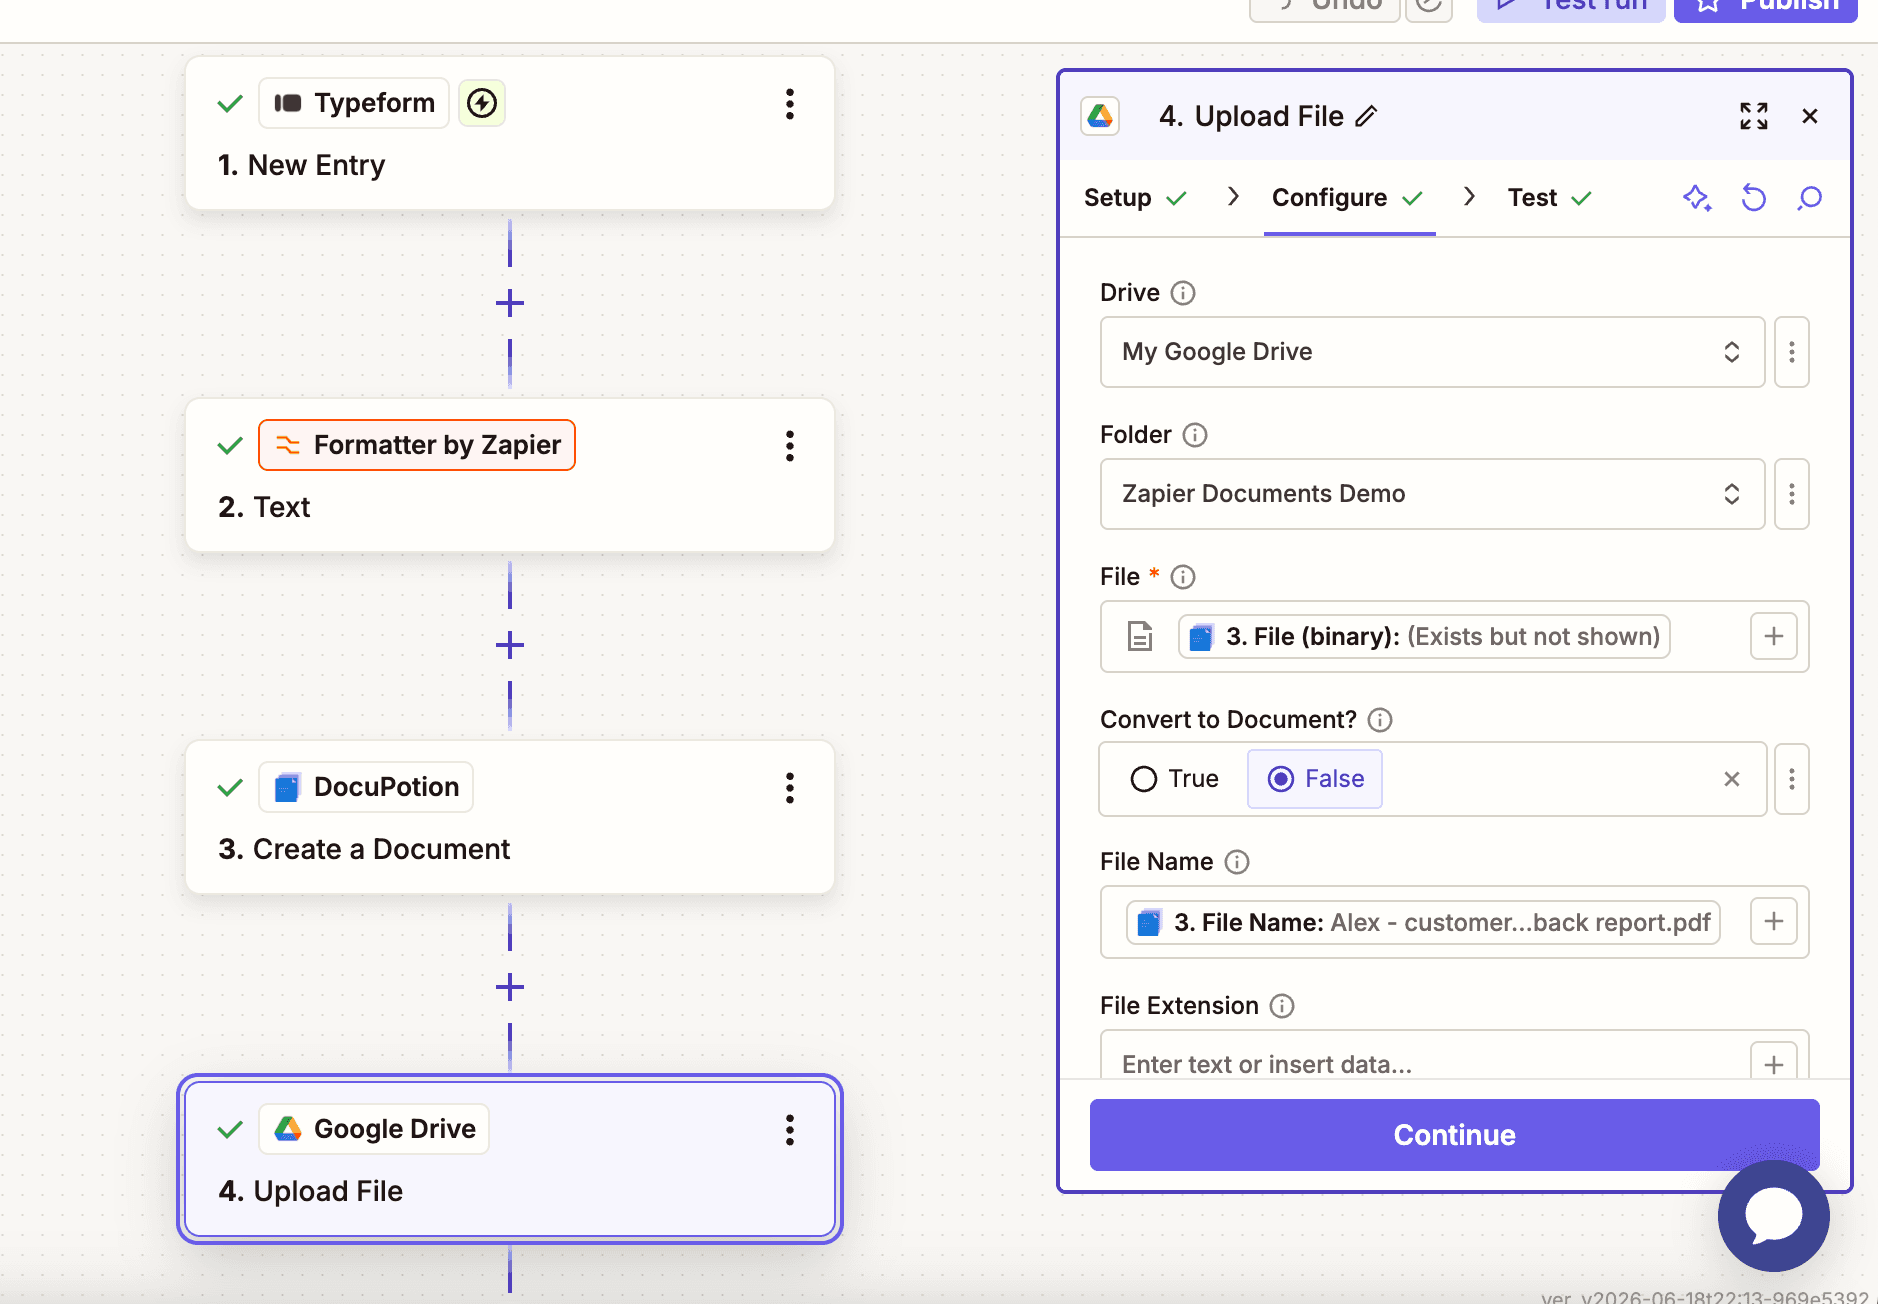Show info tooltip for Folder field
Image resolution: width=1878 pixels, height=1304 pixels.
click(x=1195, y=435)
